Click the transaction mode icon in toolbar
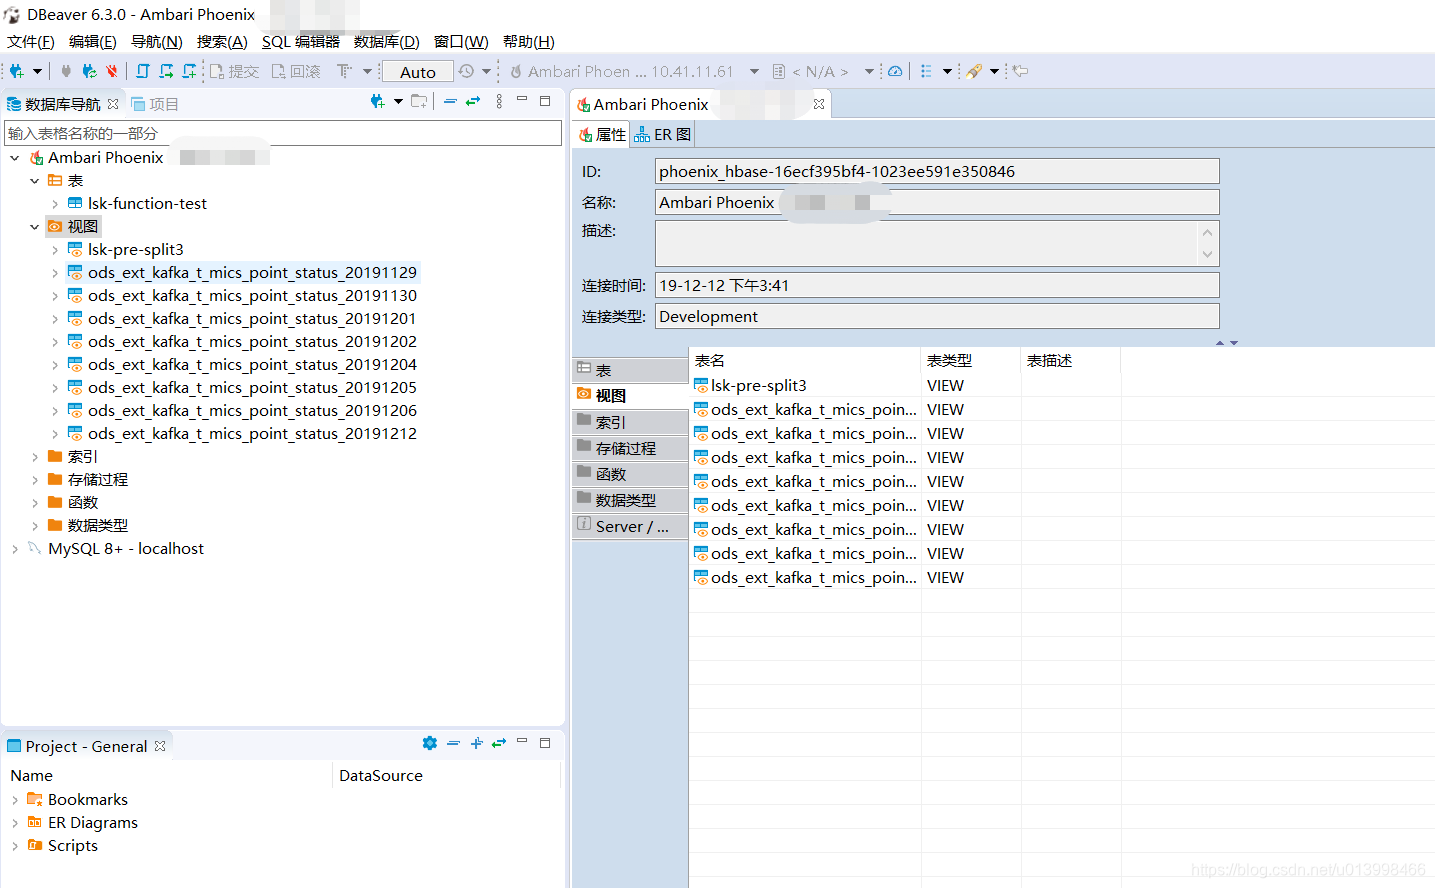This screenshot has height=888, width=1435. pos(344,71)
